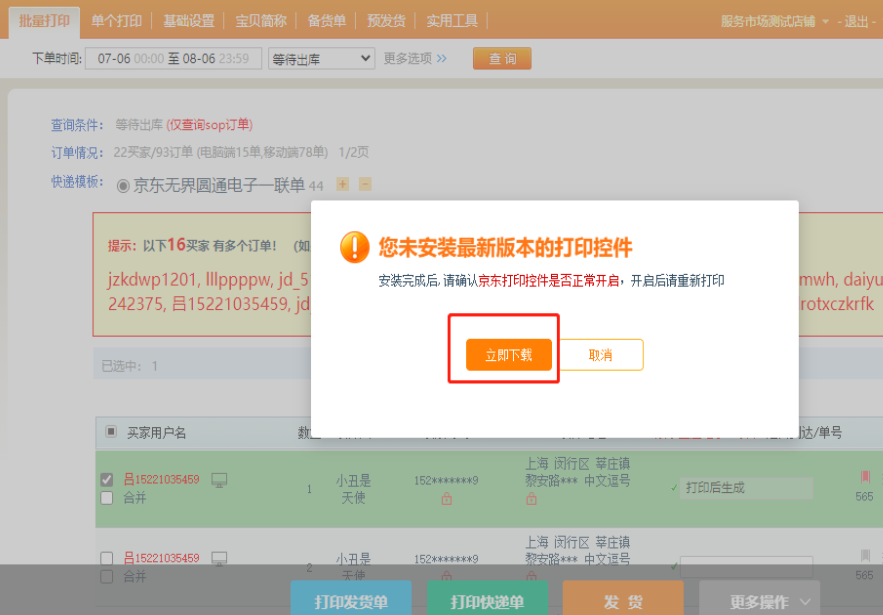Switch to the 单个打印 tab
The width and height of the screenshot is (883, 615).
[117, 20]
